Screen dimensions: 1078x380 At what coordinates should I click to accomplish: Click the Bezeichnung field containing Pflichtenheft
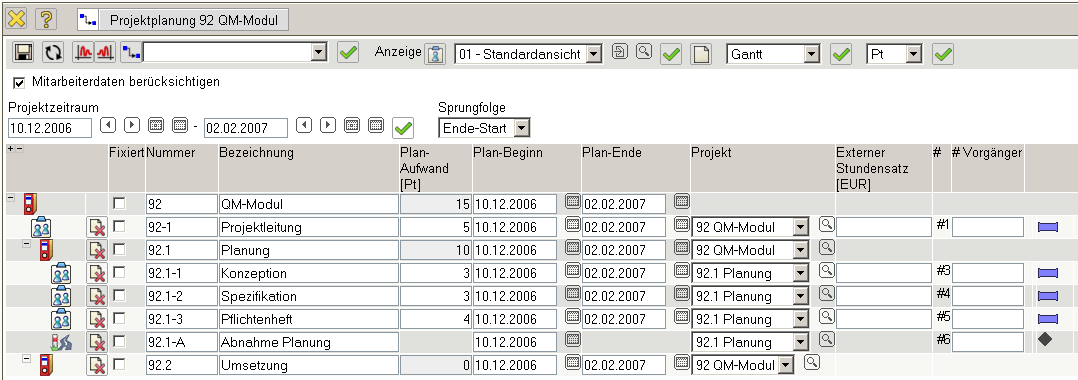pyautogui.click(x=309, y=320)
